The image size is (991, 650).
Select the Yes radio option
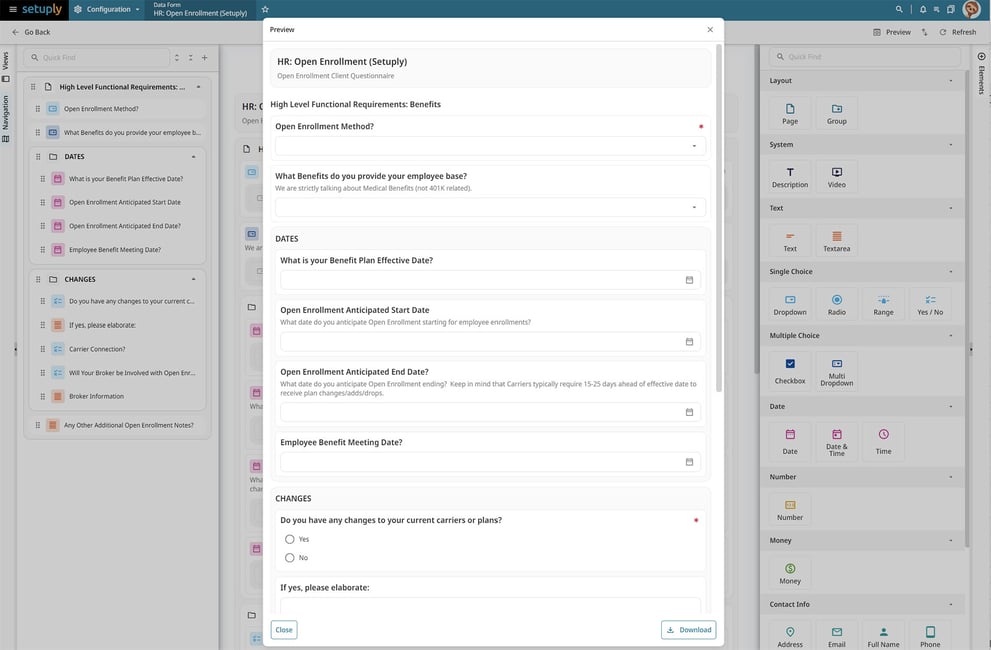[290, 539]
